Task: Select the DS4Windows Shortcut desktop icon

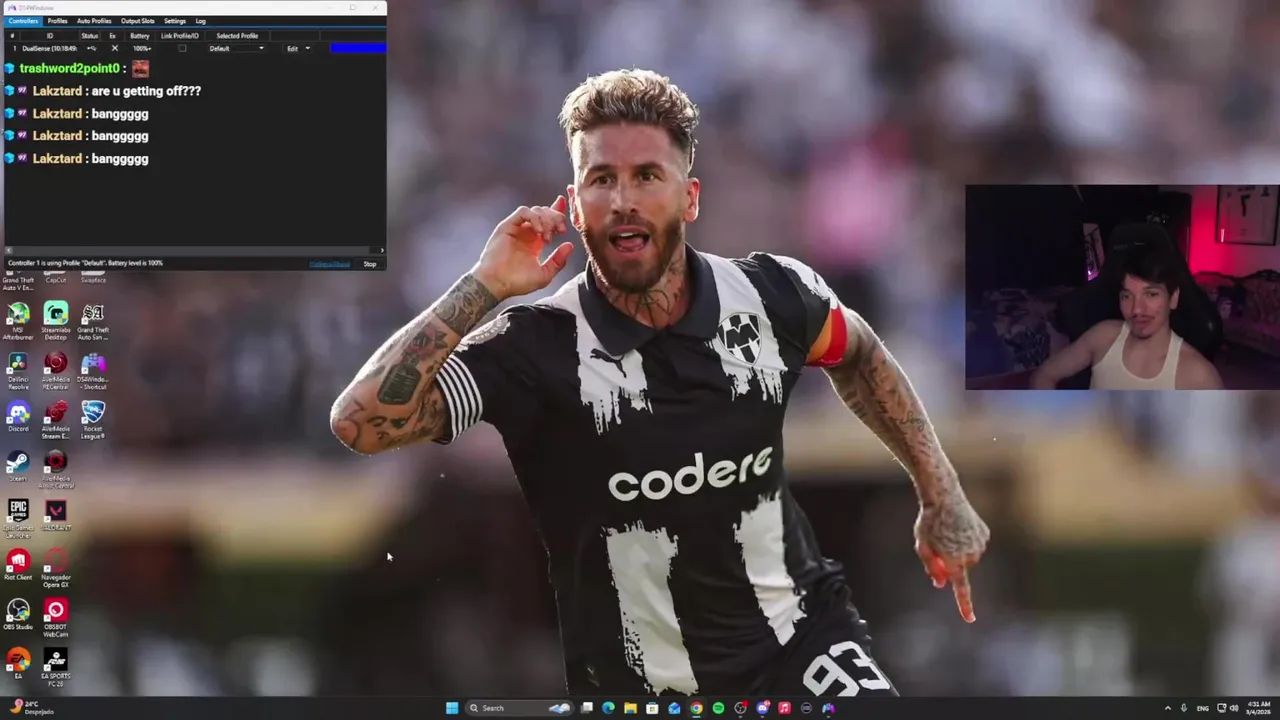Action: pos(93,371)
